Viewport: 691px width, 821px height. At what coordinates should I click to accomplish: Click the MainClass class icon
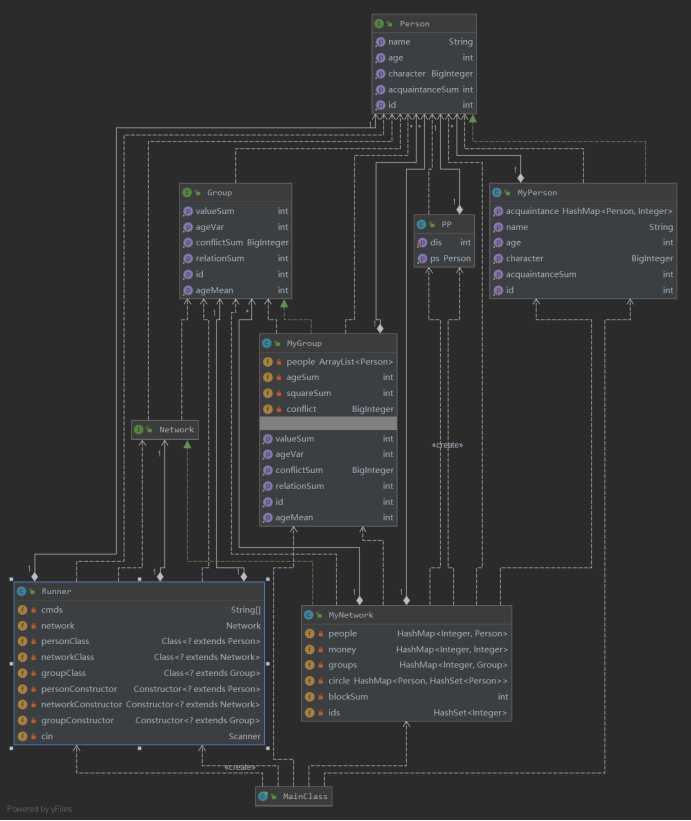pyautogui.click(x=264, y=797)
